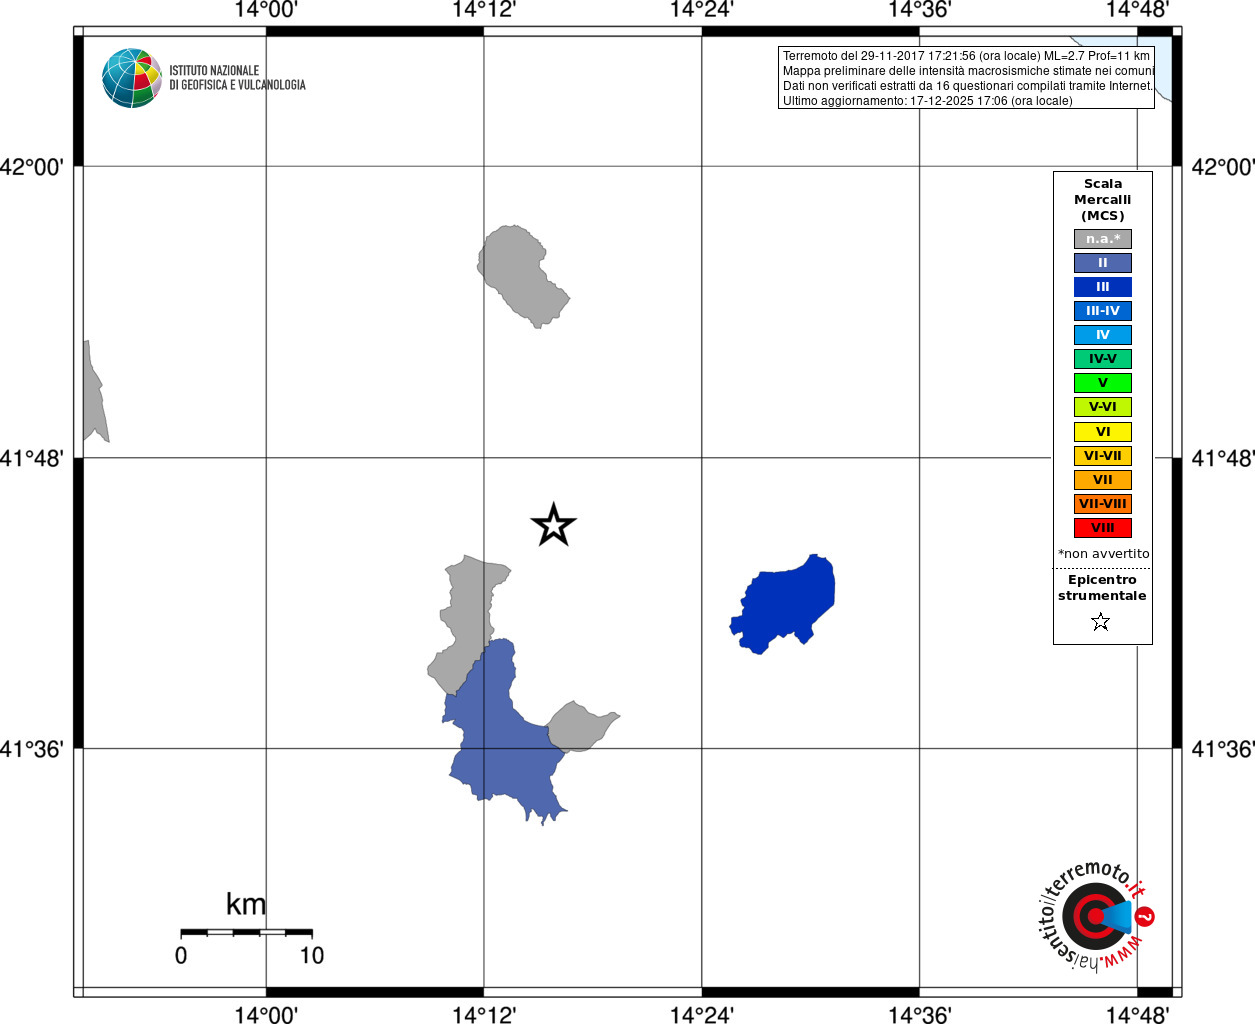Select the V bright green legend swatch
Screen dimensions: 1255x1024
pos(1103,383)
